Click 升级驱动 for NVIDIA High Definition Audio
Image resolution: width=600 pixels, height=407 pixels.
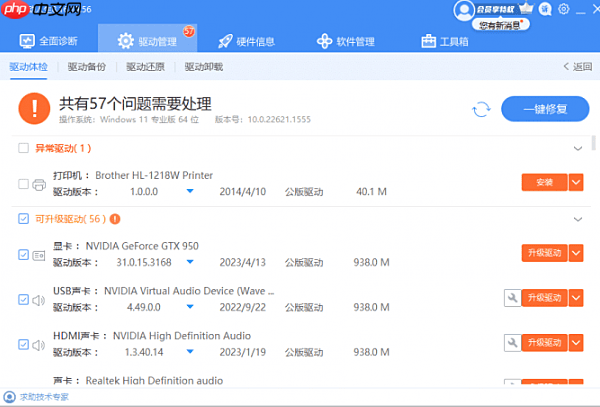(545, 343)
